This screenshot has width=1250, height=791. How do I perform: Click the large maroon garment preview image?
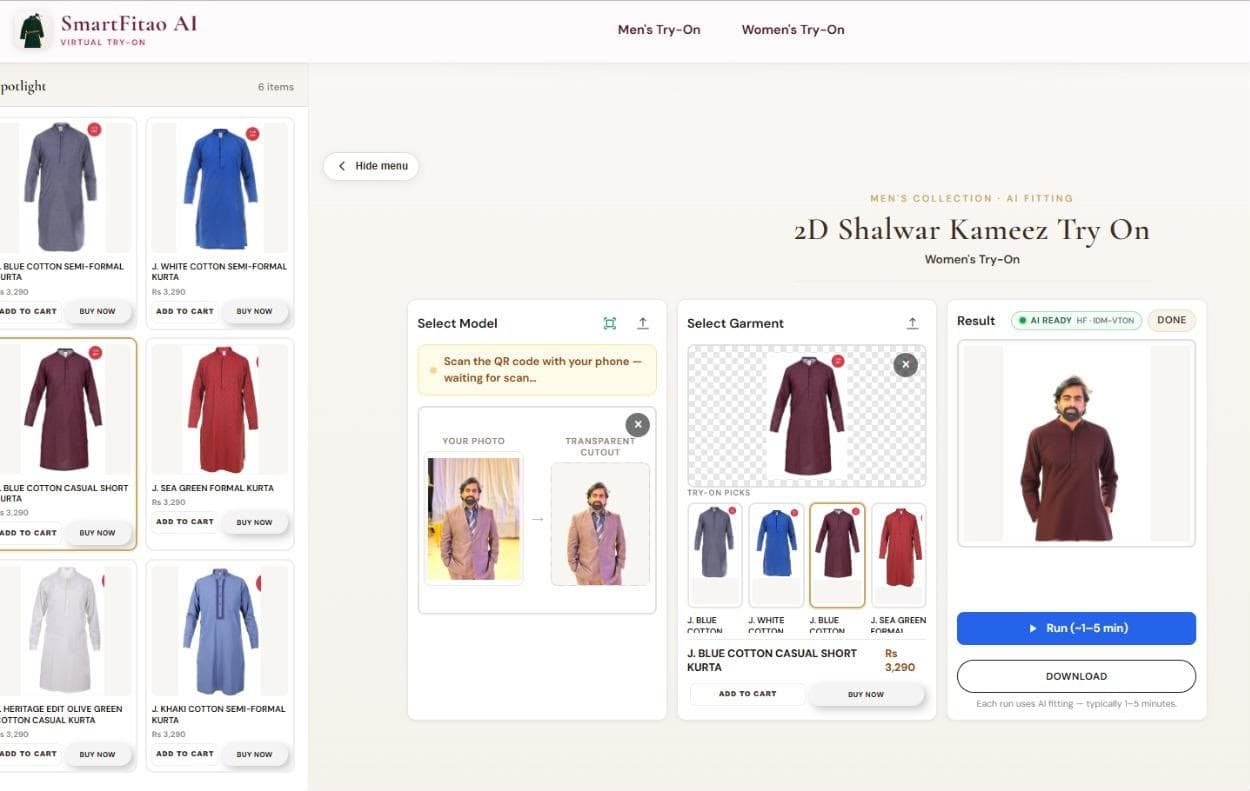click(x=806, y=416)
